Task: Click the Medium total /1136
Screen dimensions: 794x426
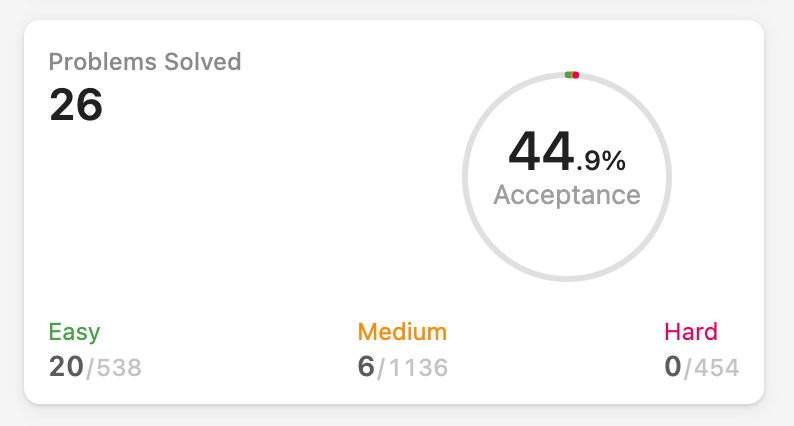Action: pos(413,368)
